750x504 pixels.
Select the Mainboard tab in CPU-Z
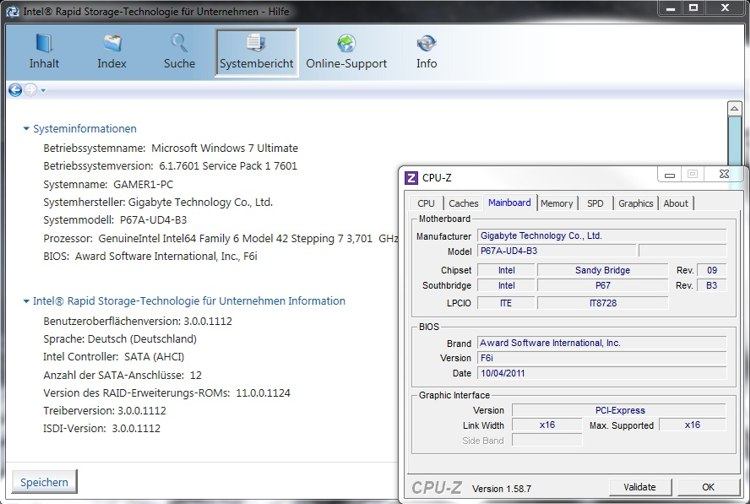point(509,203)
